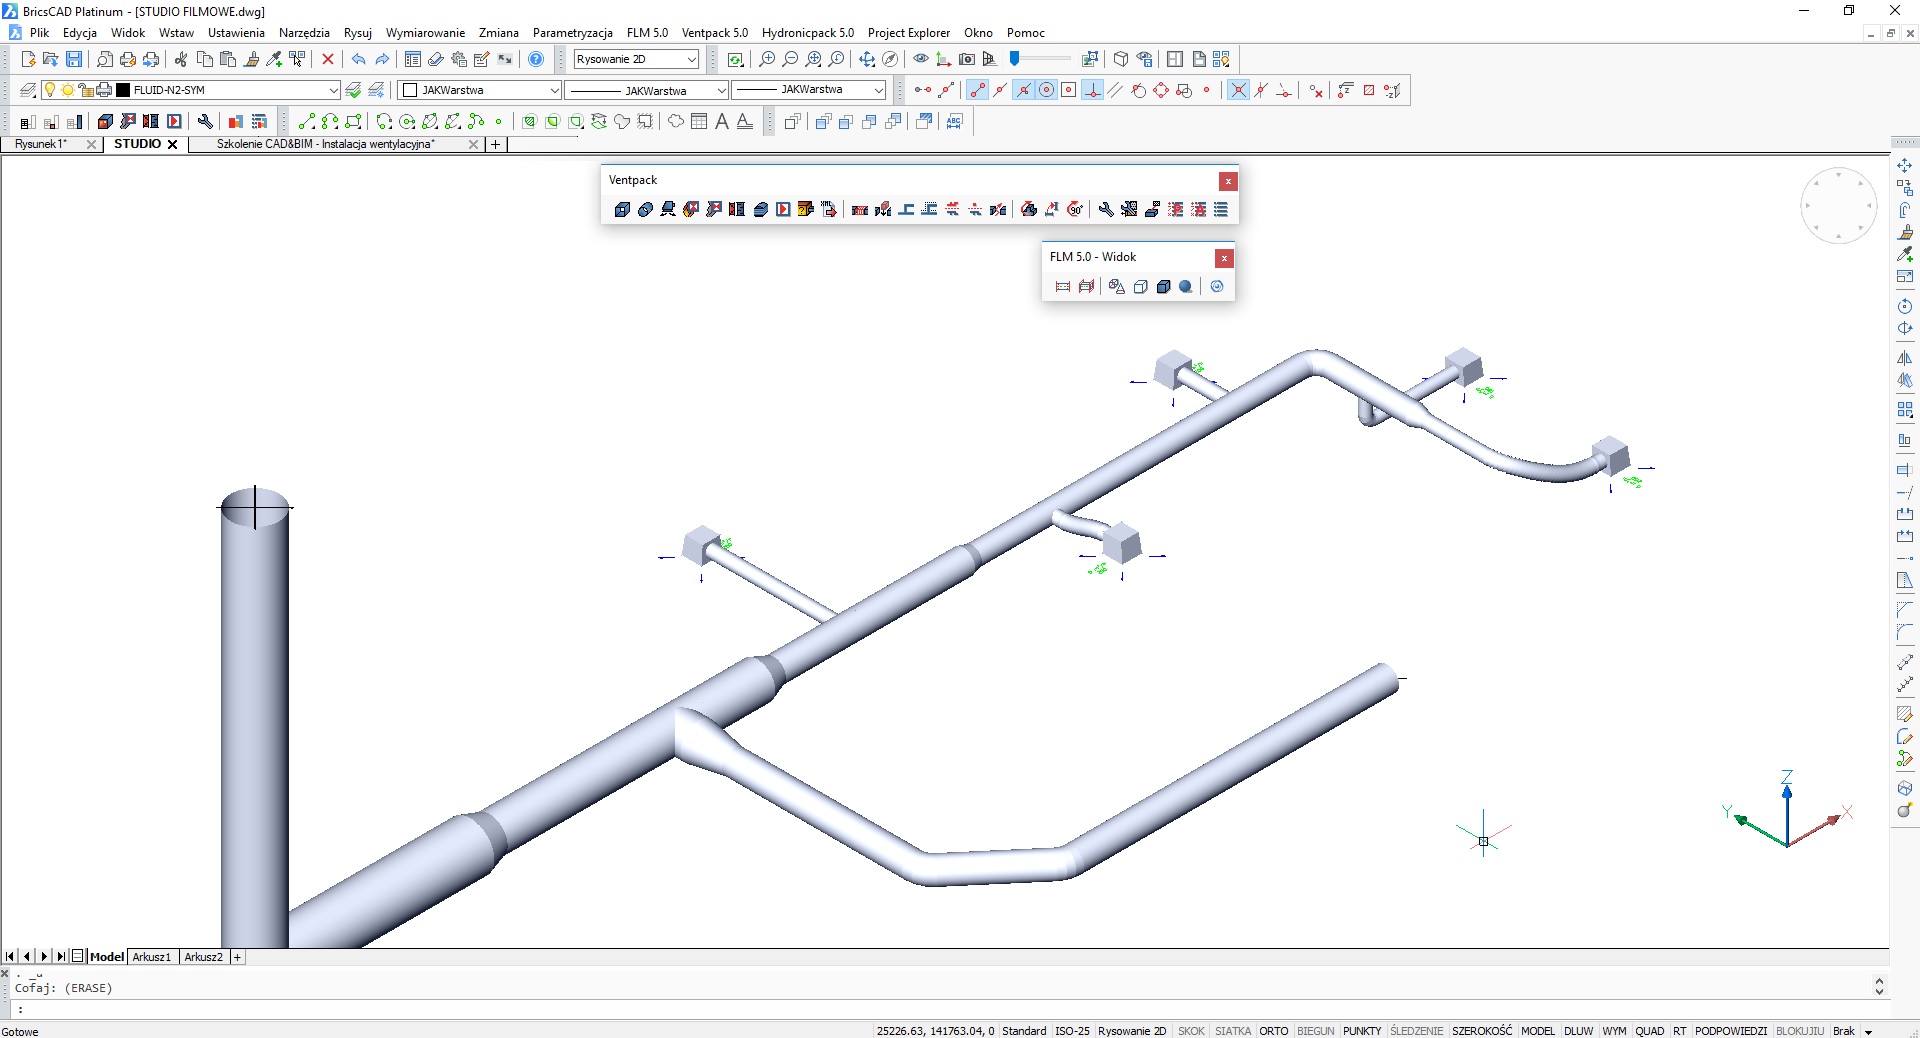Toggle the endpoint entity snap button
The height and width of the screenshot is (1038, 1920).
click(977, 90)
